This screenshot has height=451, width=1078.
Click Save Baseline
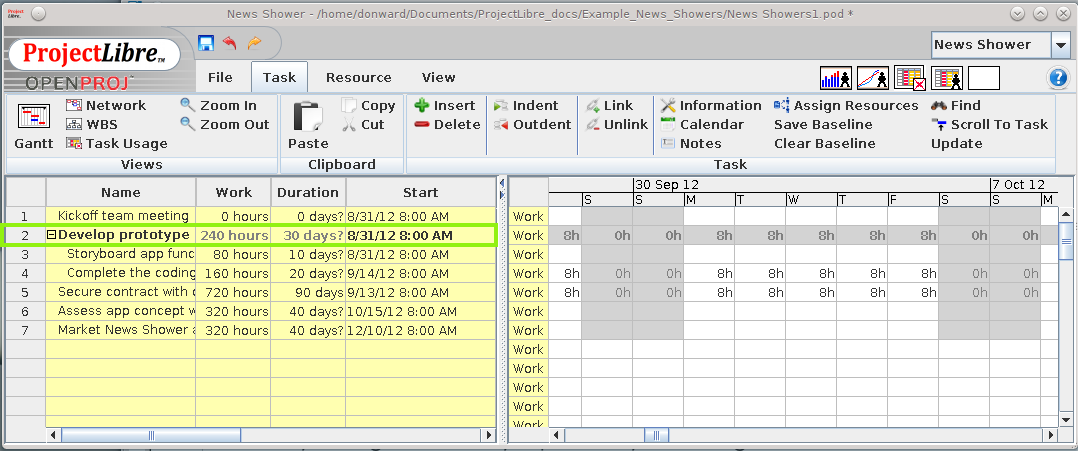pyautogui.click(x=823, y=124)
